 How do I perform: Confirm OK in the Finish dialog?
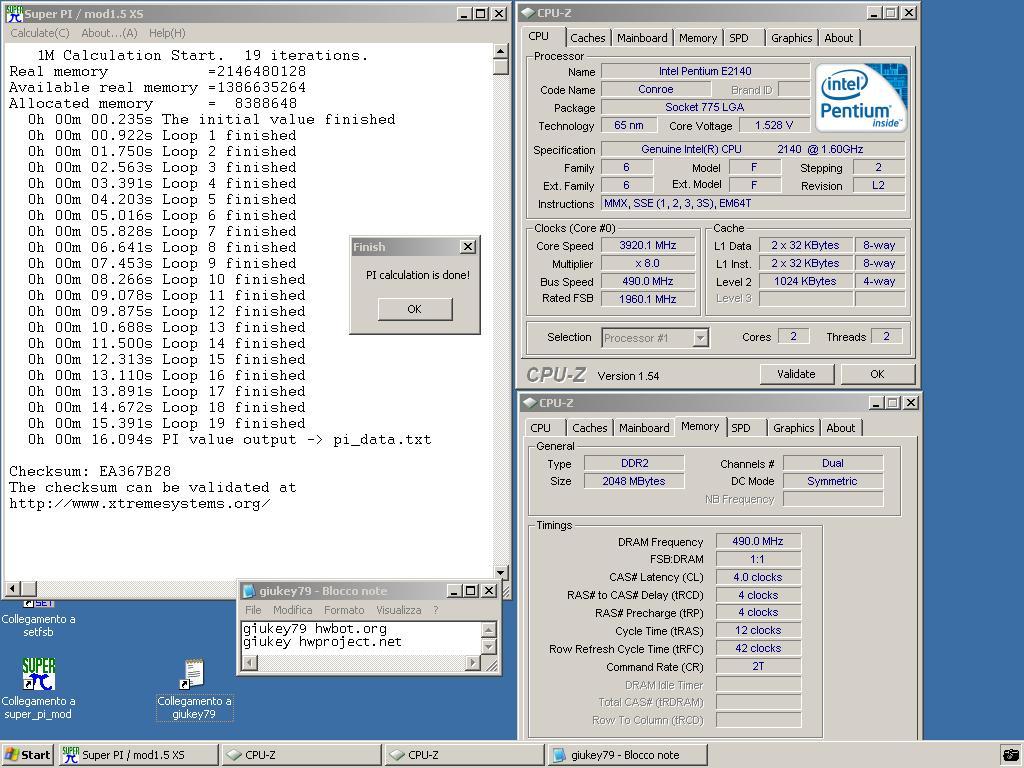pos(415,309)
